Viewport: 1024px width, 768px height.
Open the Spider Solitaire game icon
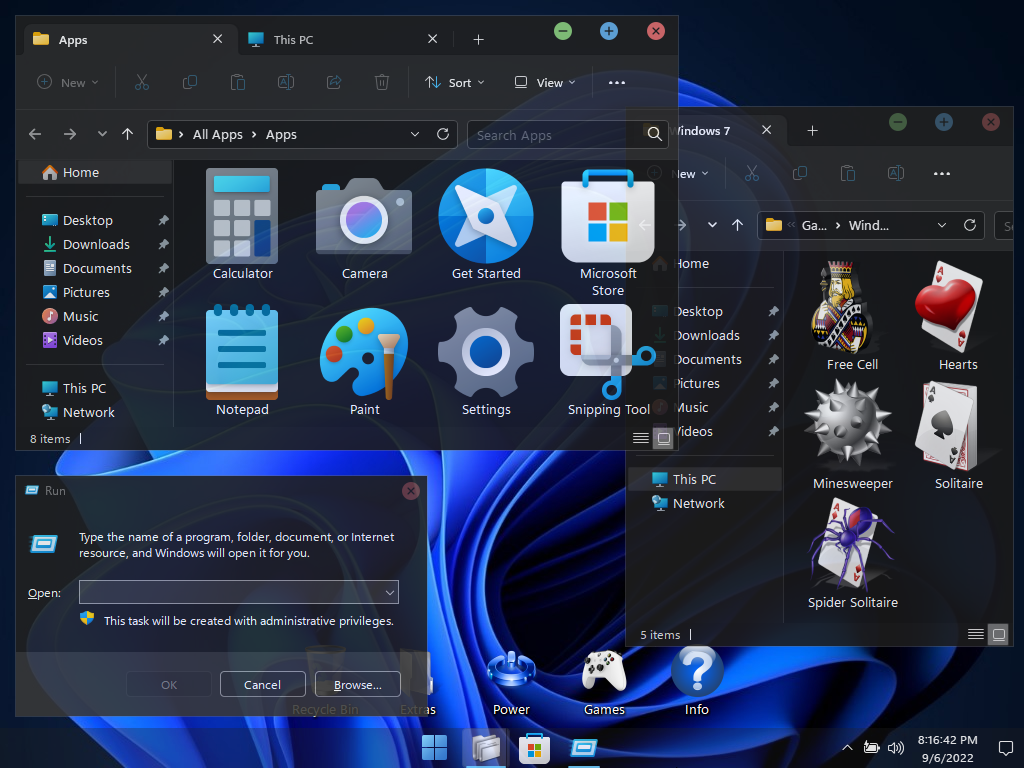[851, 545]
